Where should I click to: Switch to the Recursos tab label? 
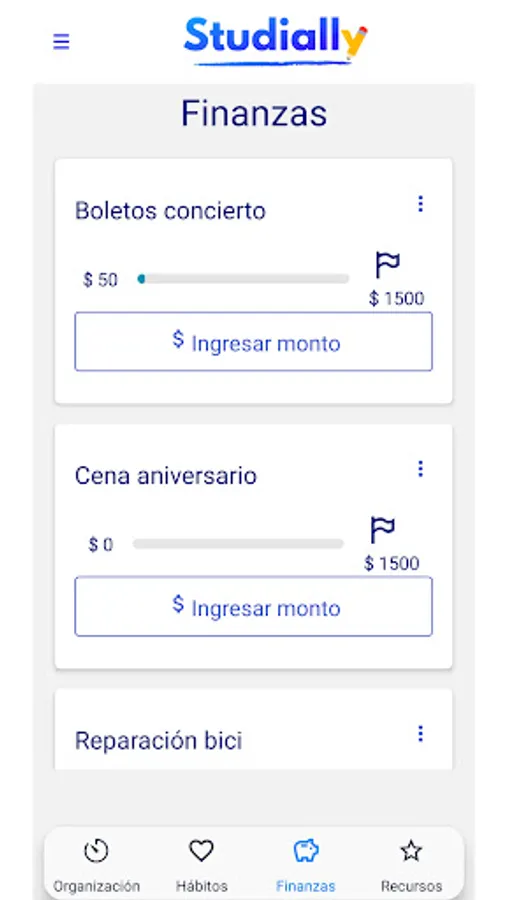411,886
